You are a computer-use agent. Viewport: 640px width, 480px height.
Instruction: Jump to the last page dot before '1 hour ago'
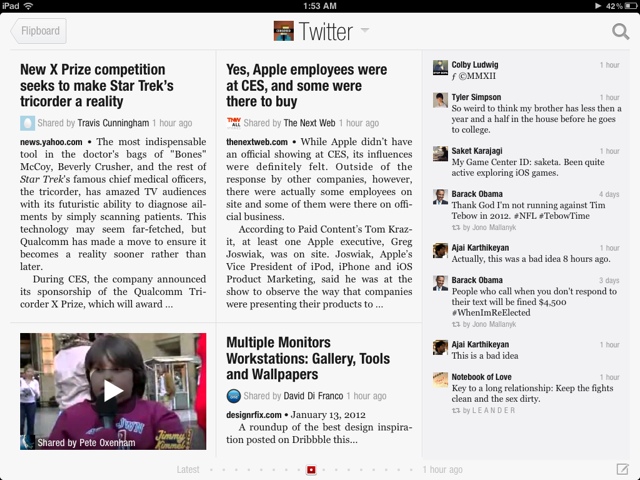[411, 470]
